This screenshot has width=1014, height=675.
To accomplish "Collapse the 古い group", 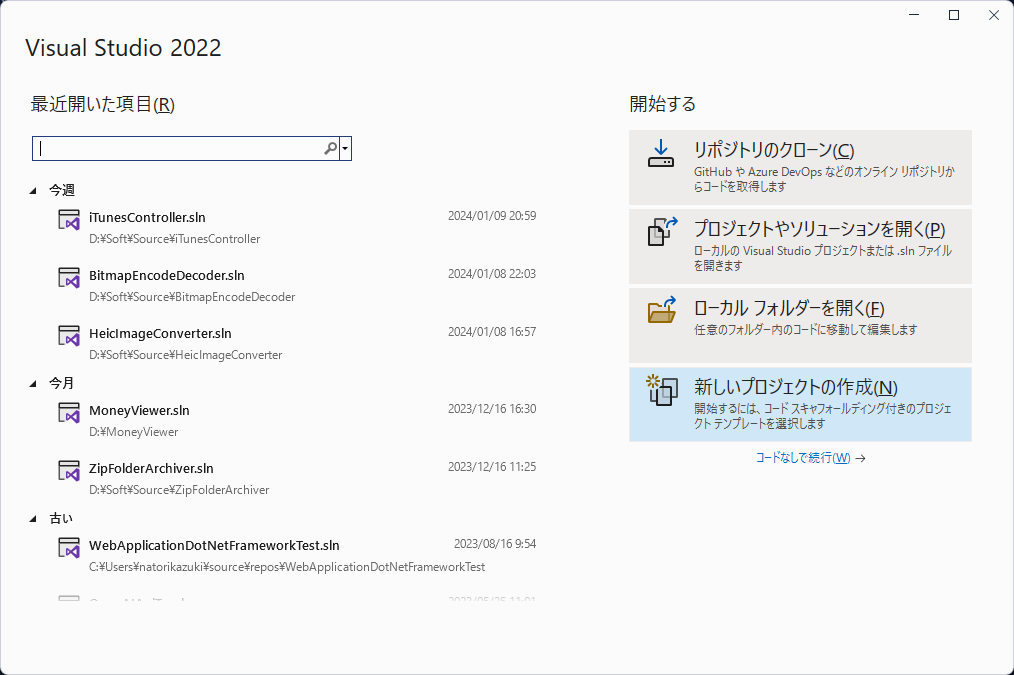I will 35,518.
